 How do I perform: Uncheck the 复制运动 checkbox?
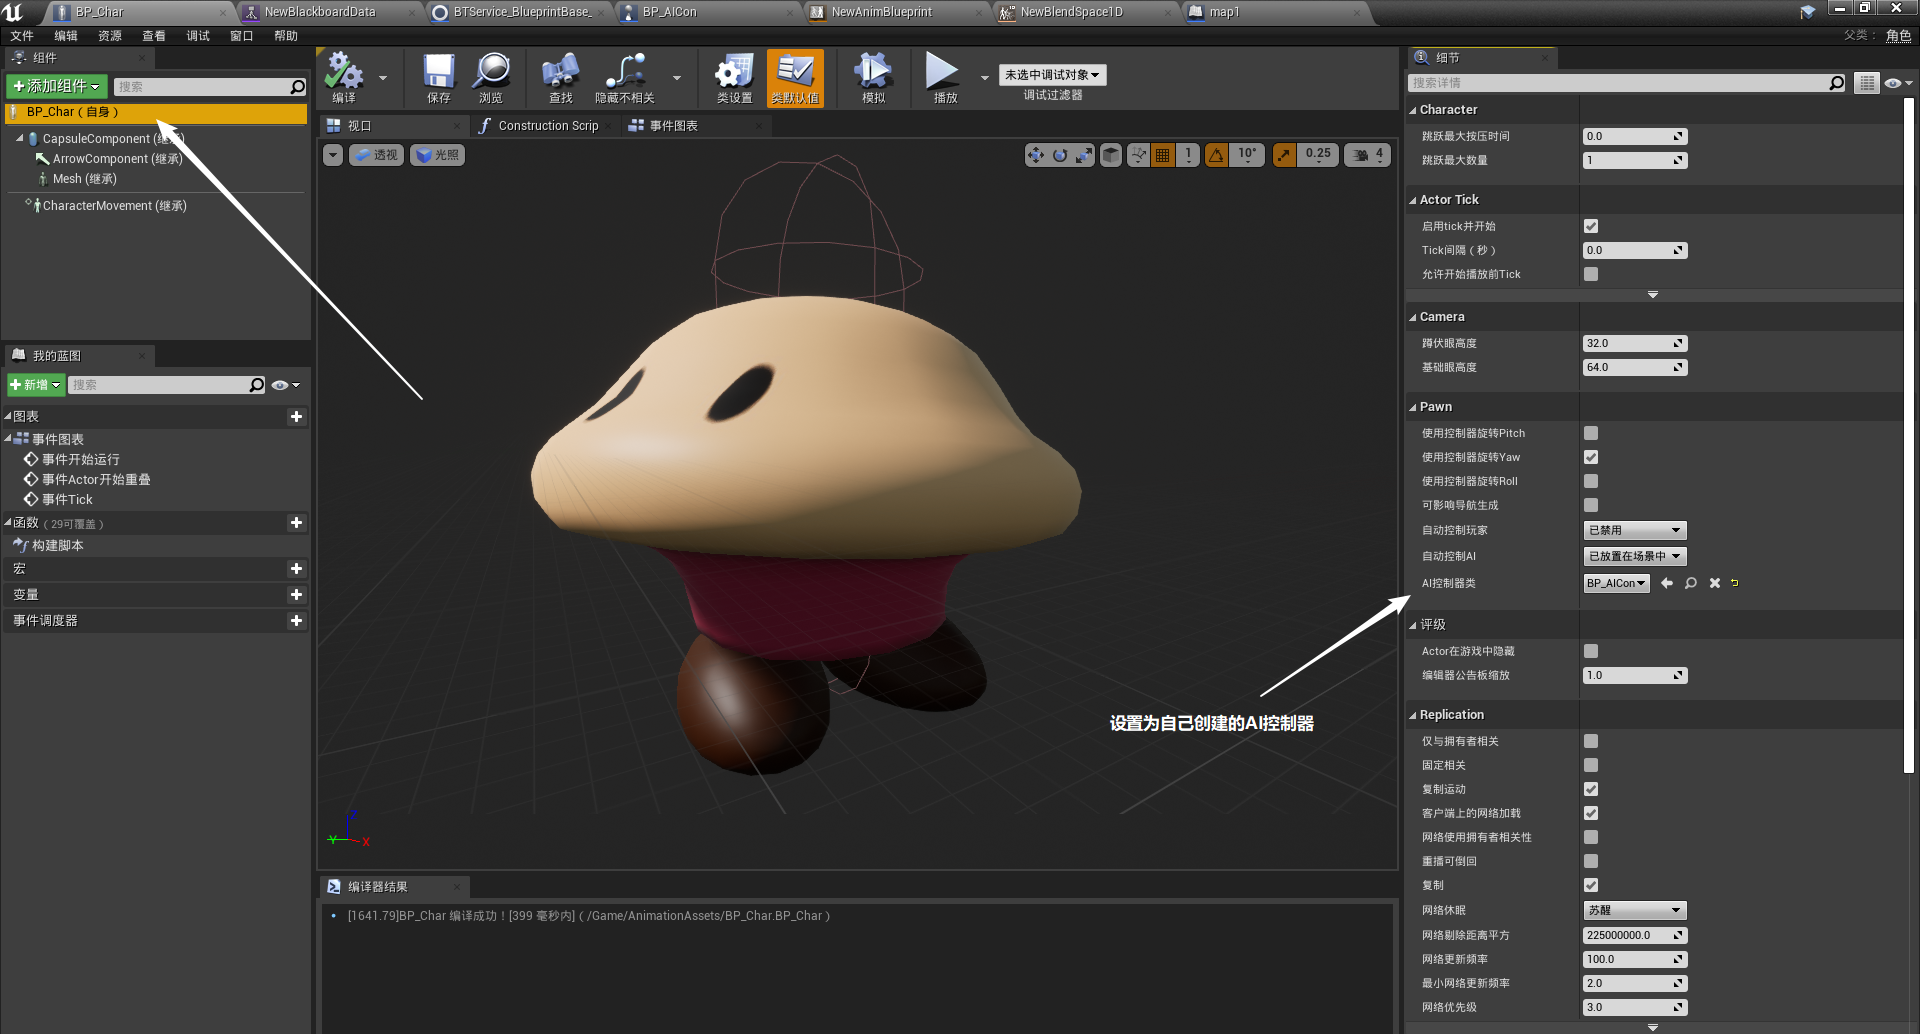[1591, 789]
